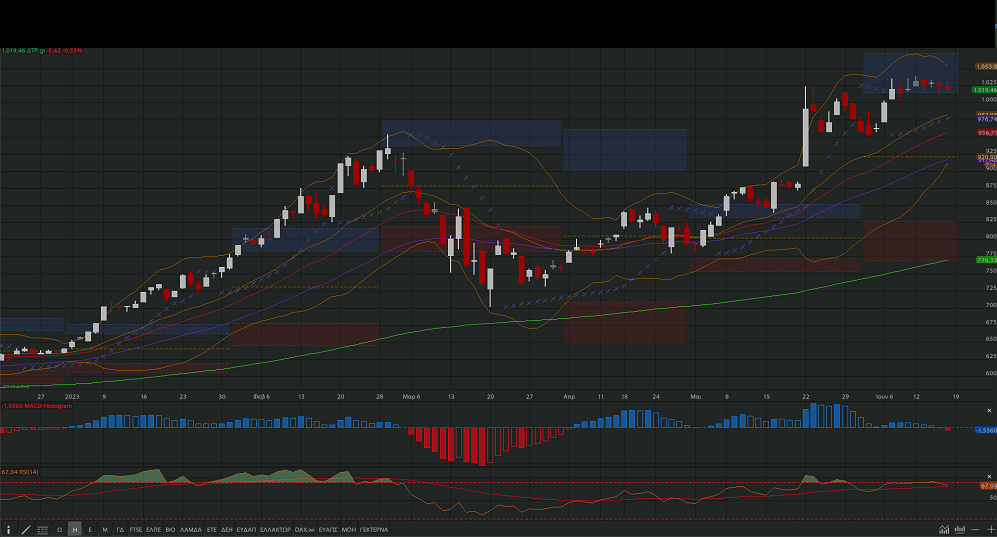Open the data table grid icon
The width and height of the screenshot is (997, 537).
pos(43,529)
